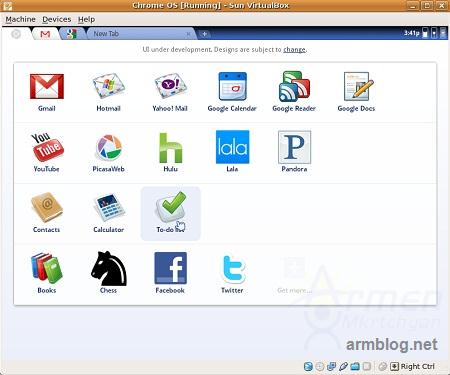The image size is (450, 375).
Task: Click the Chrome OS menu circle button
Action: [x=16, y=34]
